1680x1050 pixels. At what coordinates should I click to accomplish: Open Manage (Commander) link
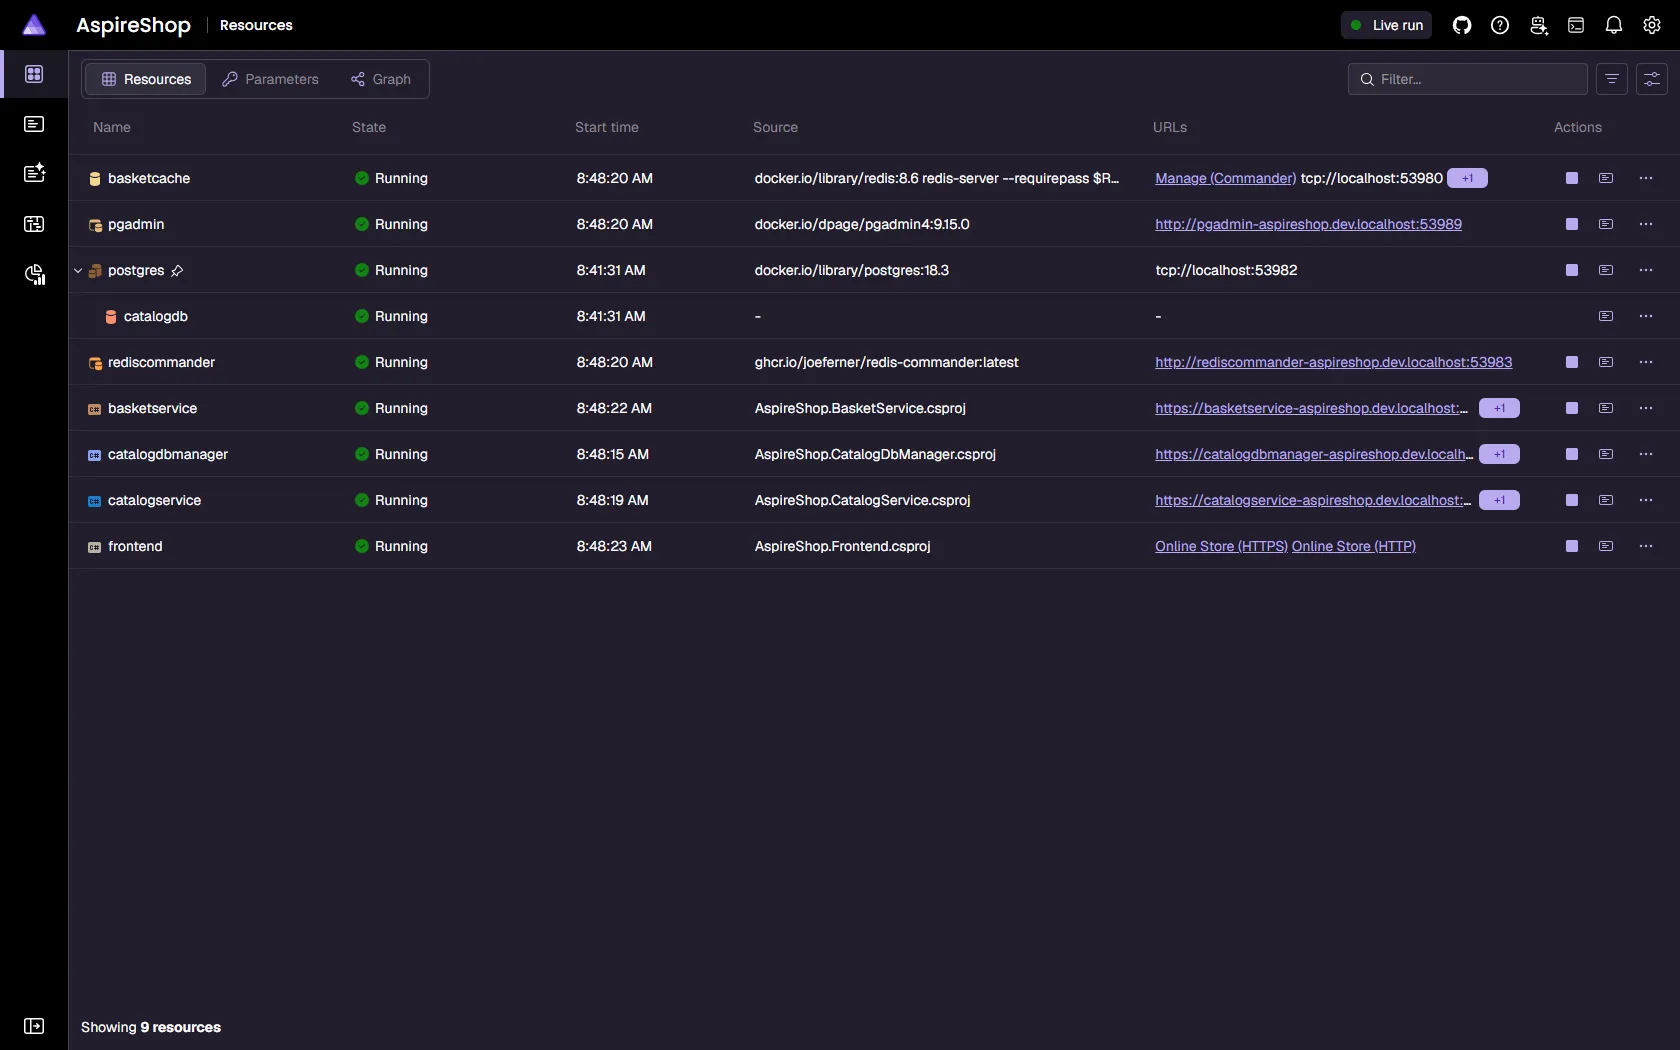point(1225,178)
